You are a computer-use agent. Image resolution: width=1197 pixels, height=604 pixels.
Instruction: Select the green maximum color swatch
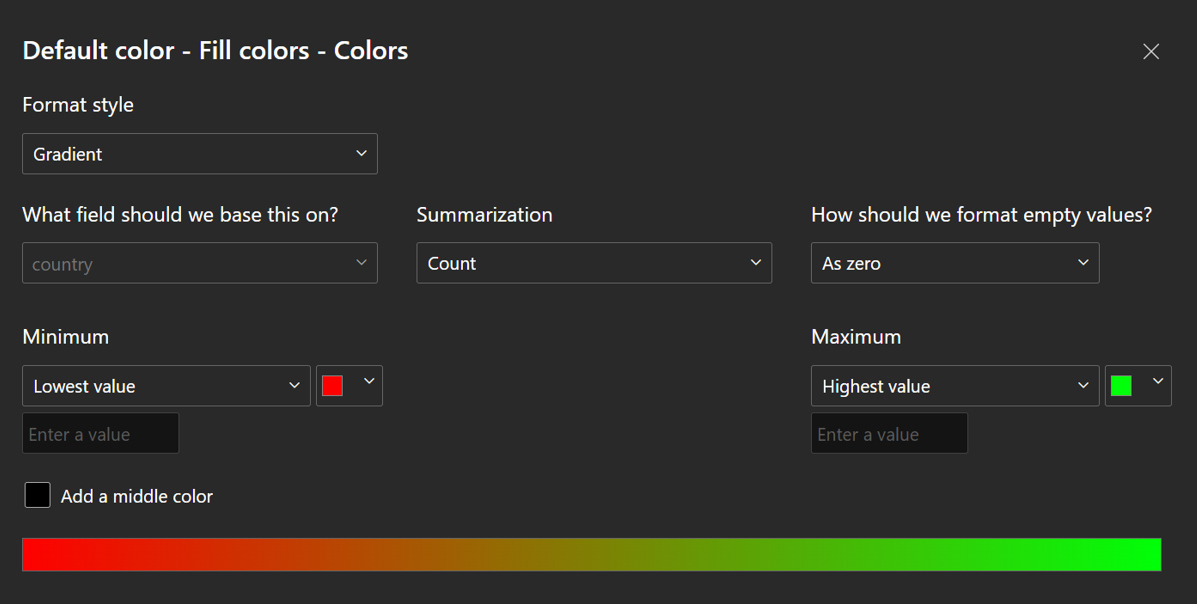[1122, 385]
